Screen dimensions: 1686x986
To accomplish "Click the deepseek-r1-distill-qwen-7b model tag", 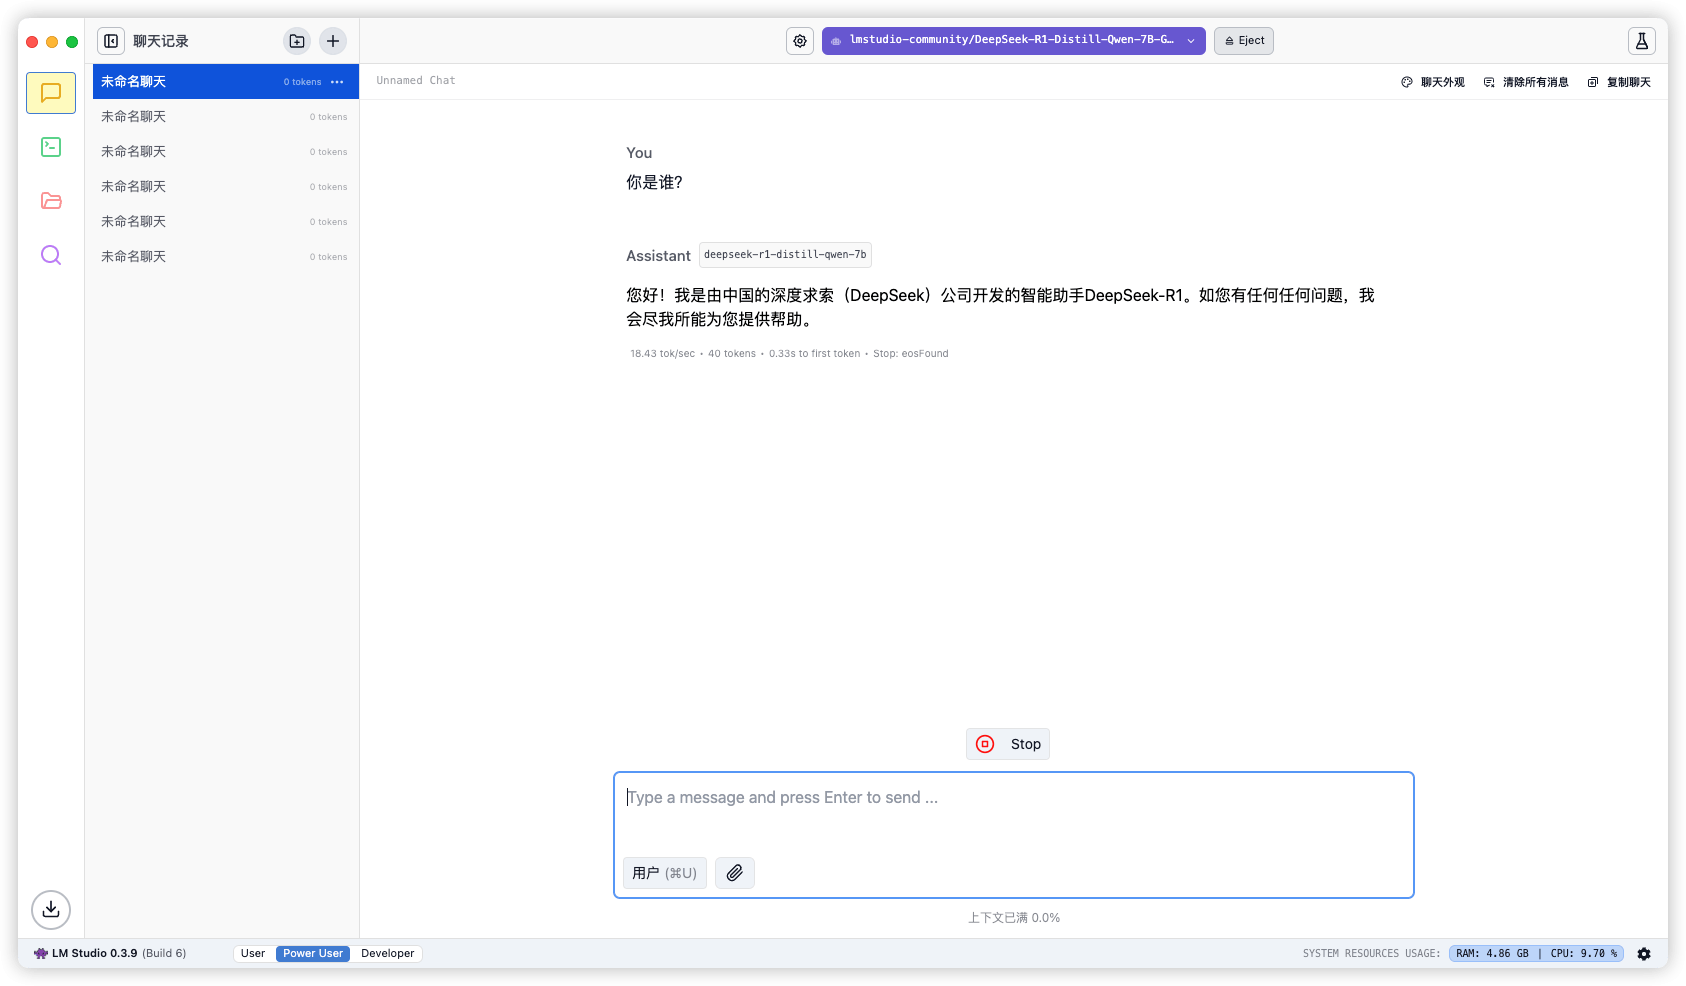I will click(785, 255).
